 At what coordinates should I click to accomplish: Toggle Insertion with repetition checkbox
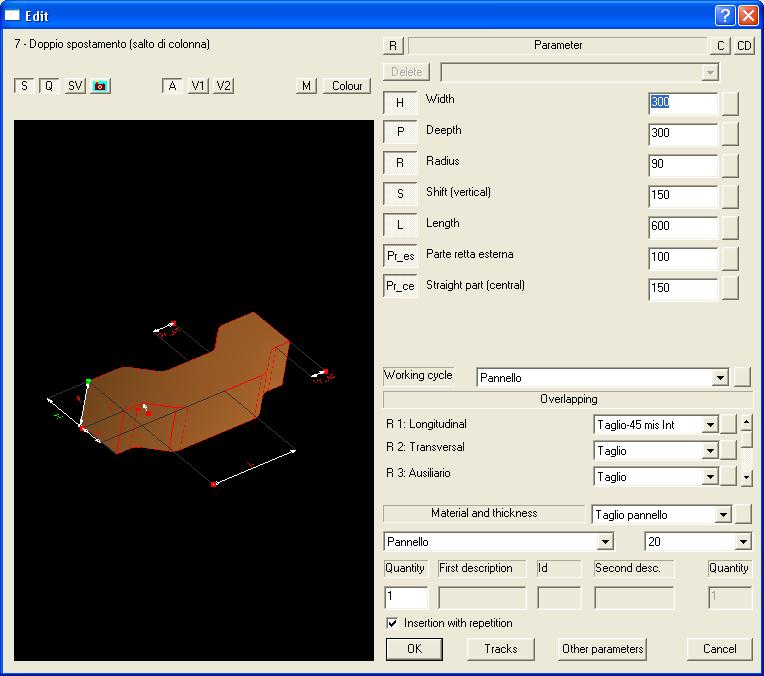(392, 623)
